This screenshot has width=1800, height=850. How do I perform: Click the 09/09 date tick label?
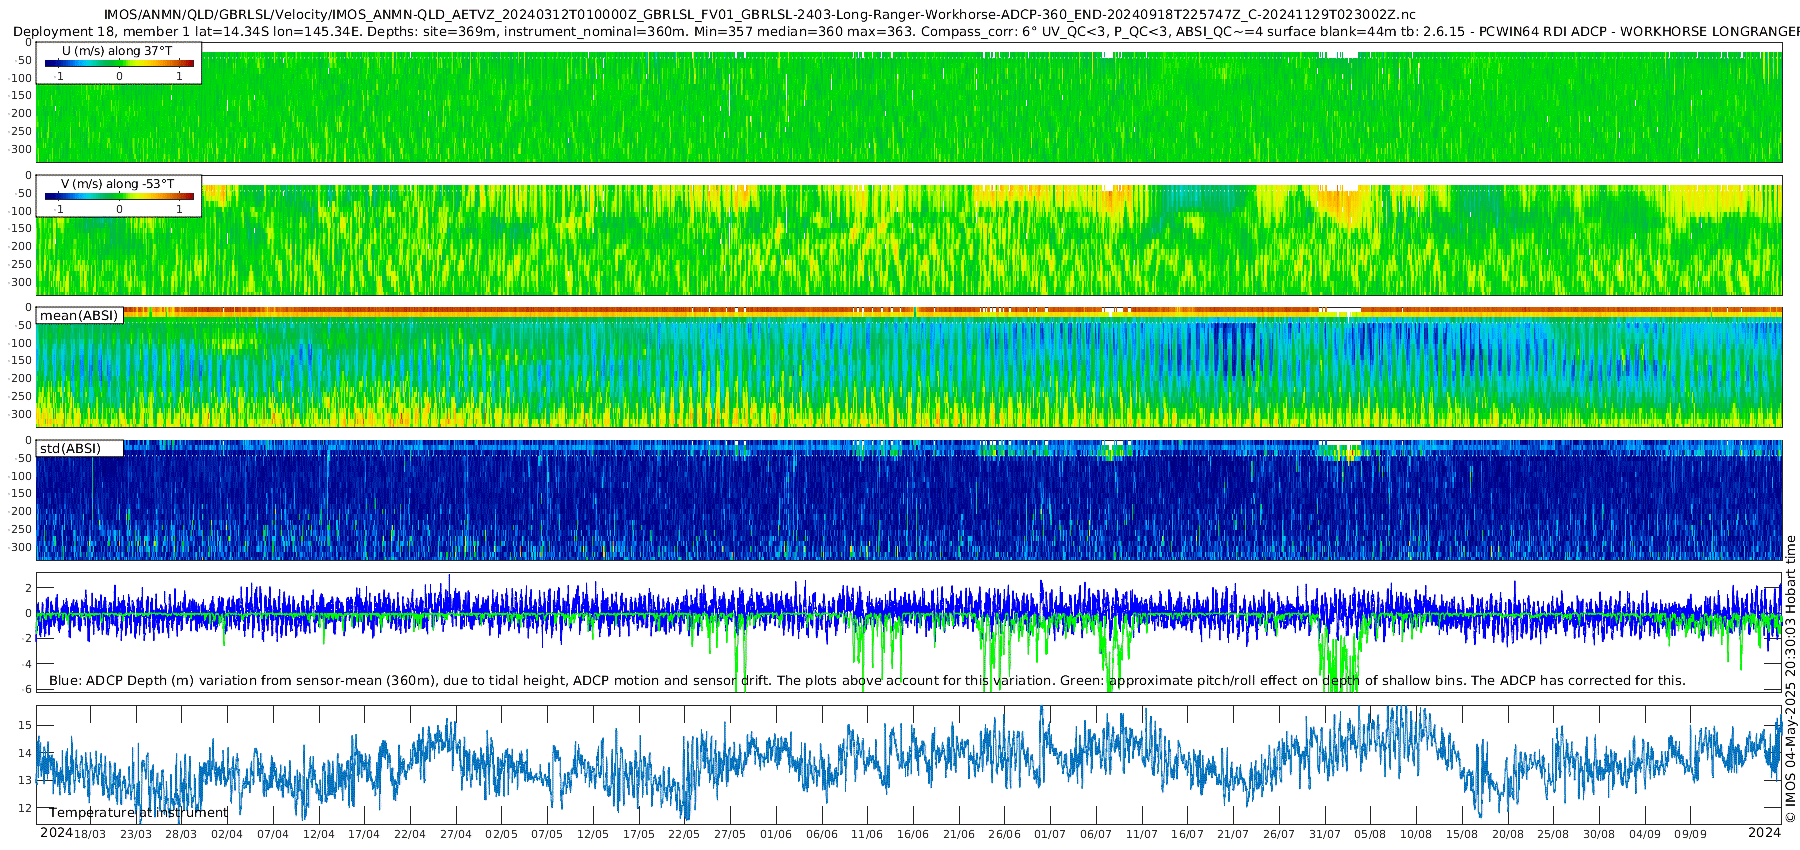point(1690,834)
